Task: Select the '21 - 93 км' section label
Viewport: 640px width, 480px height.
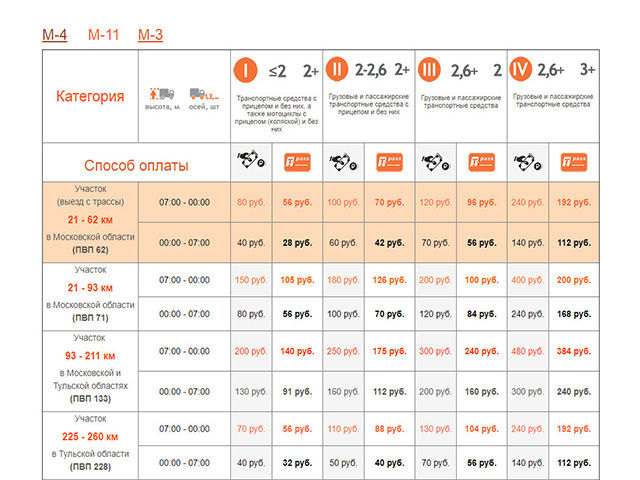Action: click(90, 288)
